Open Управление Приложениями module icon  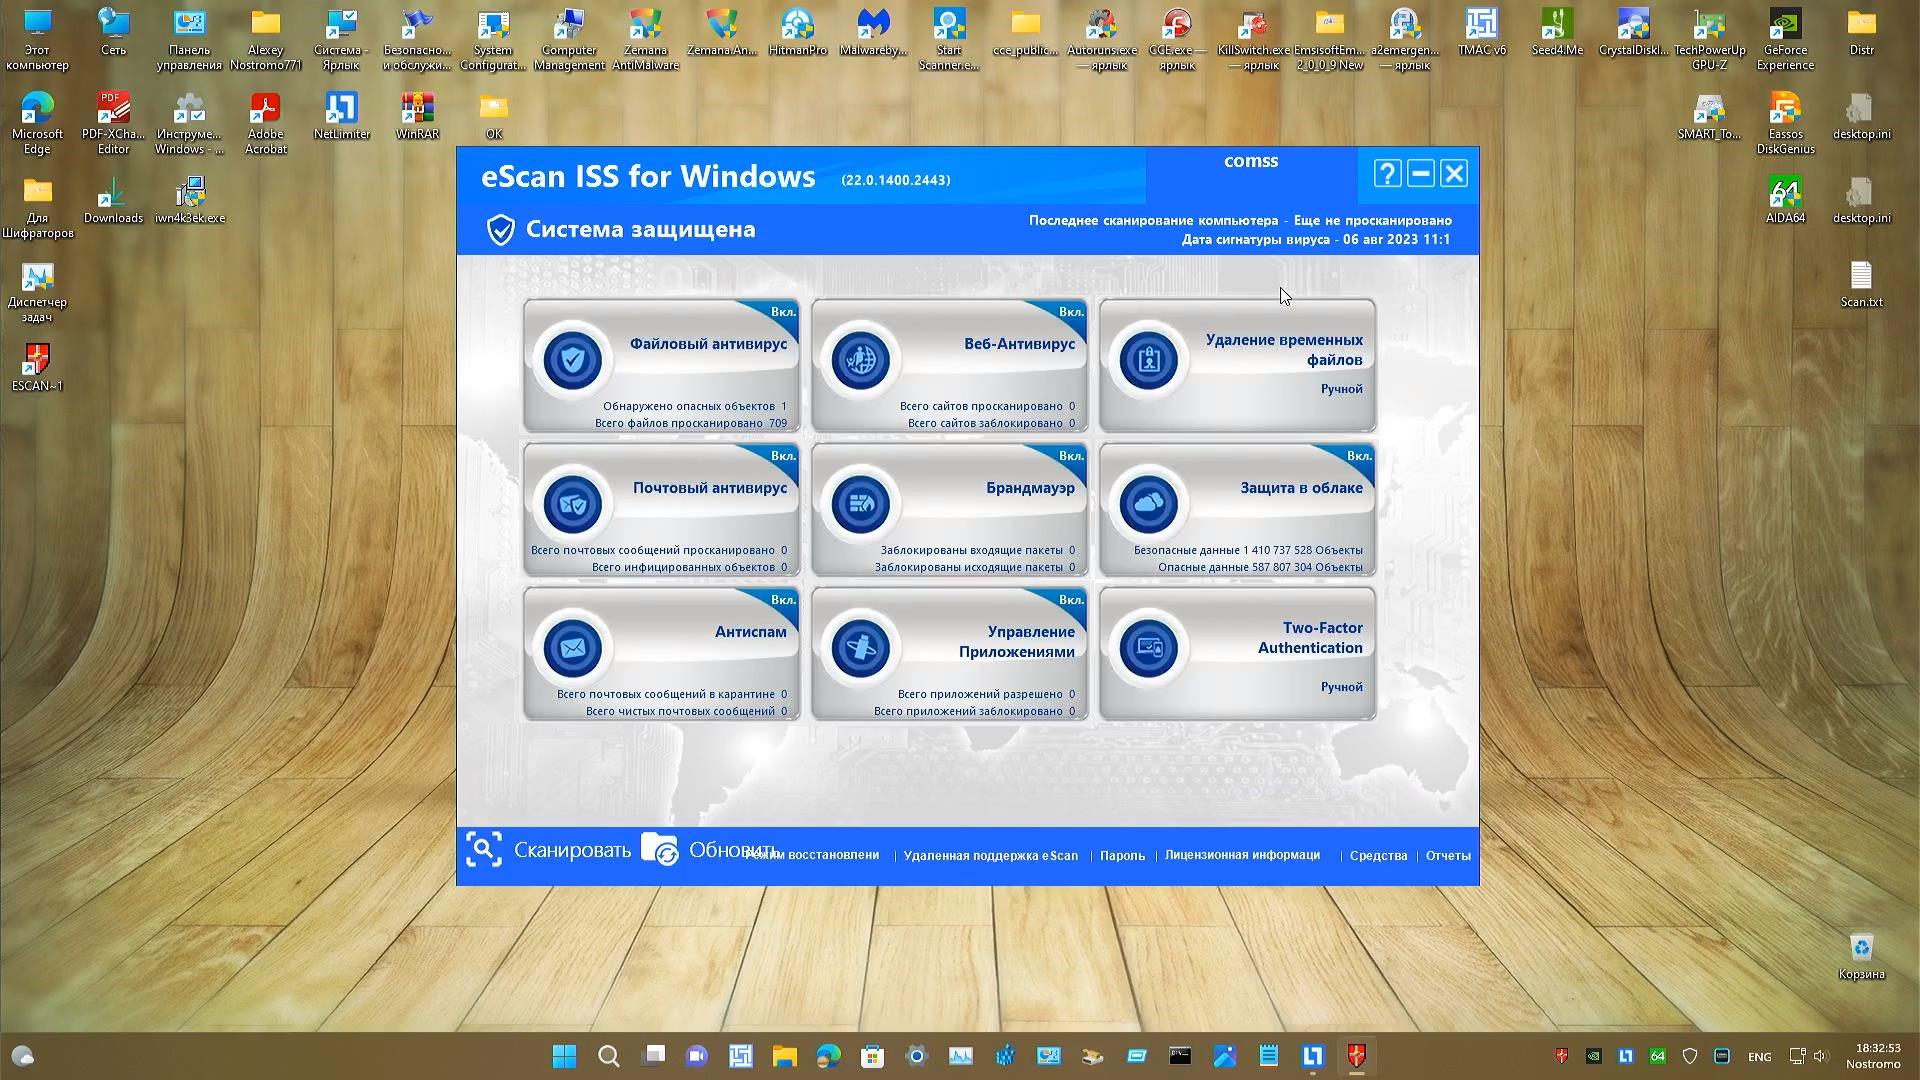click(861, 648)
